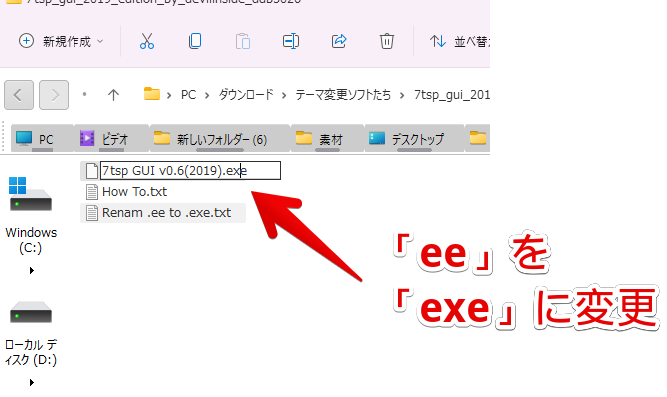Switch to the デスクトップ tab
667x397 pixels.
click(414, 139)
